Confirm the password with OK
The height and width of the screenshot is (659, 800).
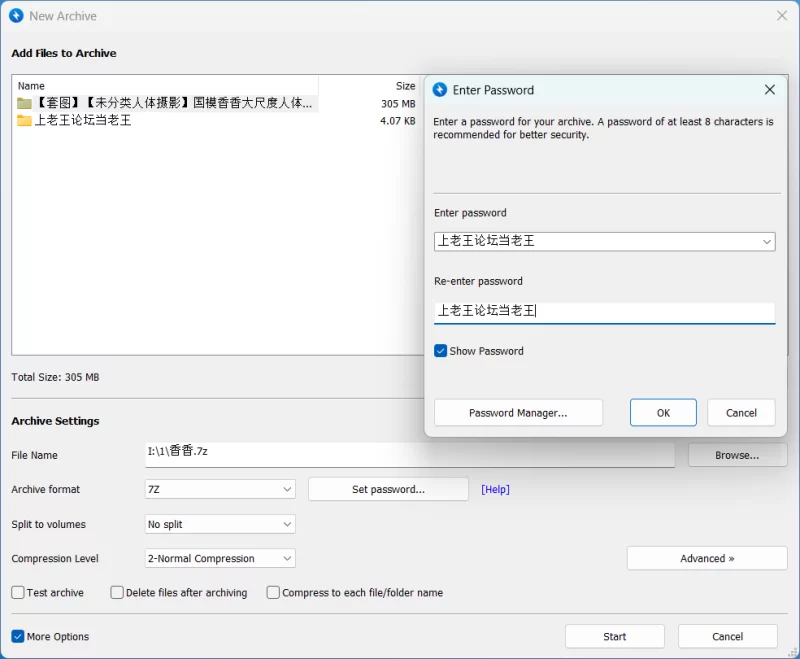663,413
